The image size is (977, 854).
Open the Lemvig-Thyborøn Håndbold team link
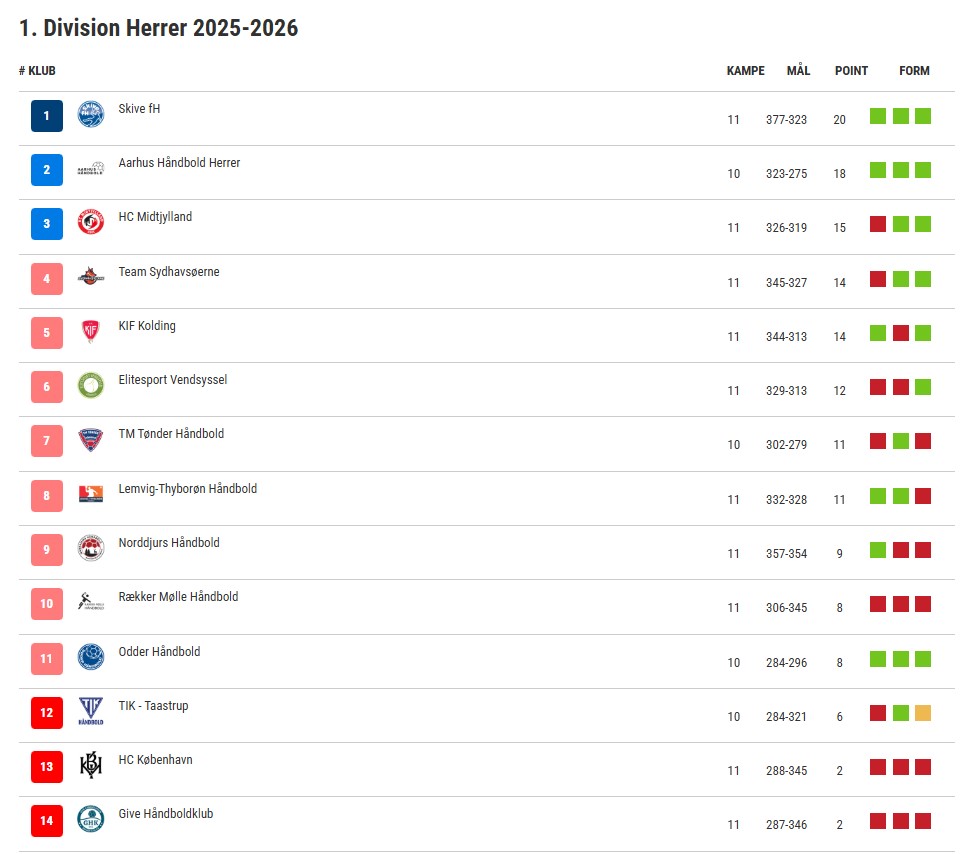pyautogui.click(x=187, y=489)
